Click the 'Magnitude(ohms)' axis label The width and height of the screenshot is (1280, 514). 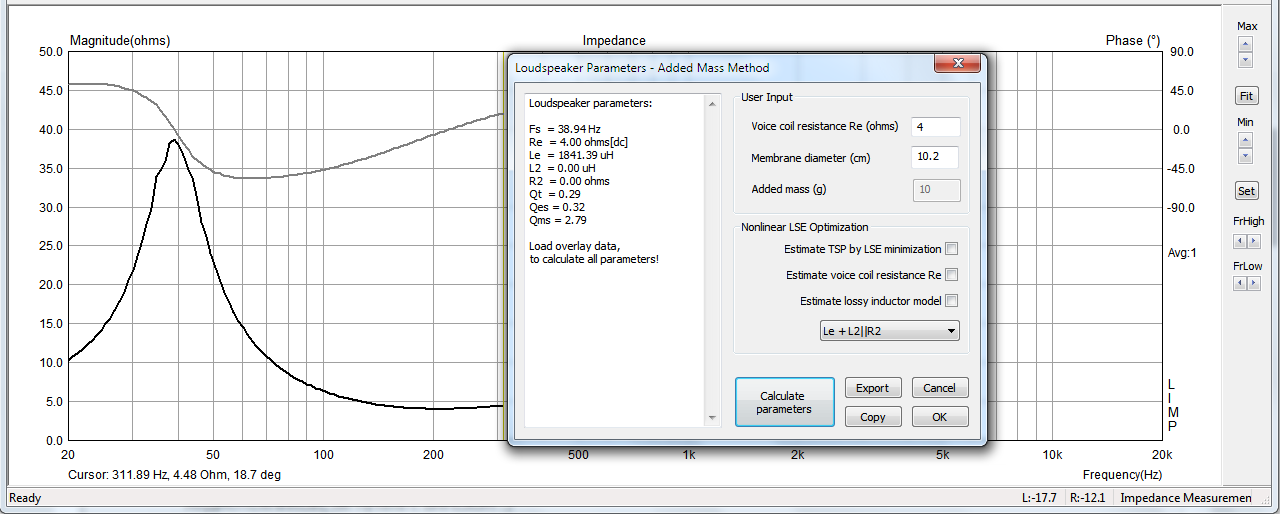(x=120, y=41)
